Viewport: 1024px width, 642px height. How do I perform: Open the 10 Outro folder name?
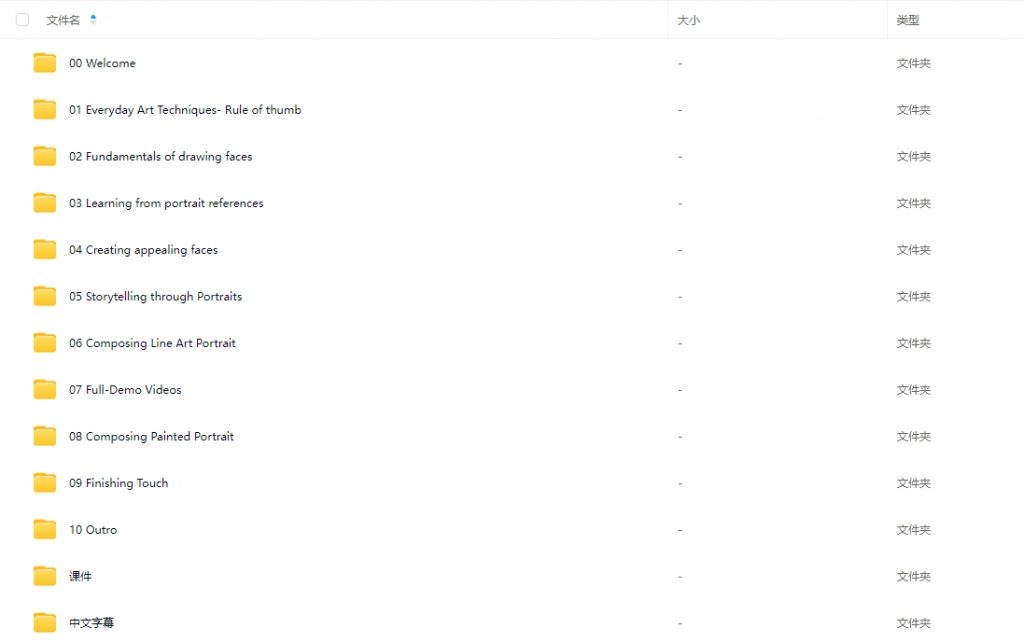click(x=93, y=530)
